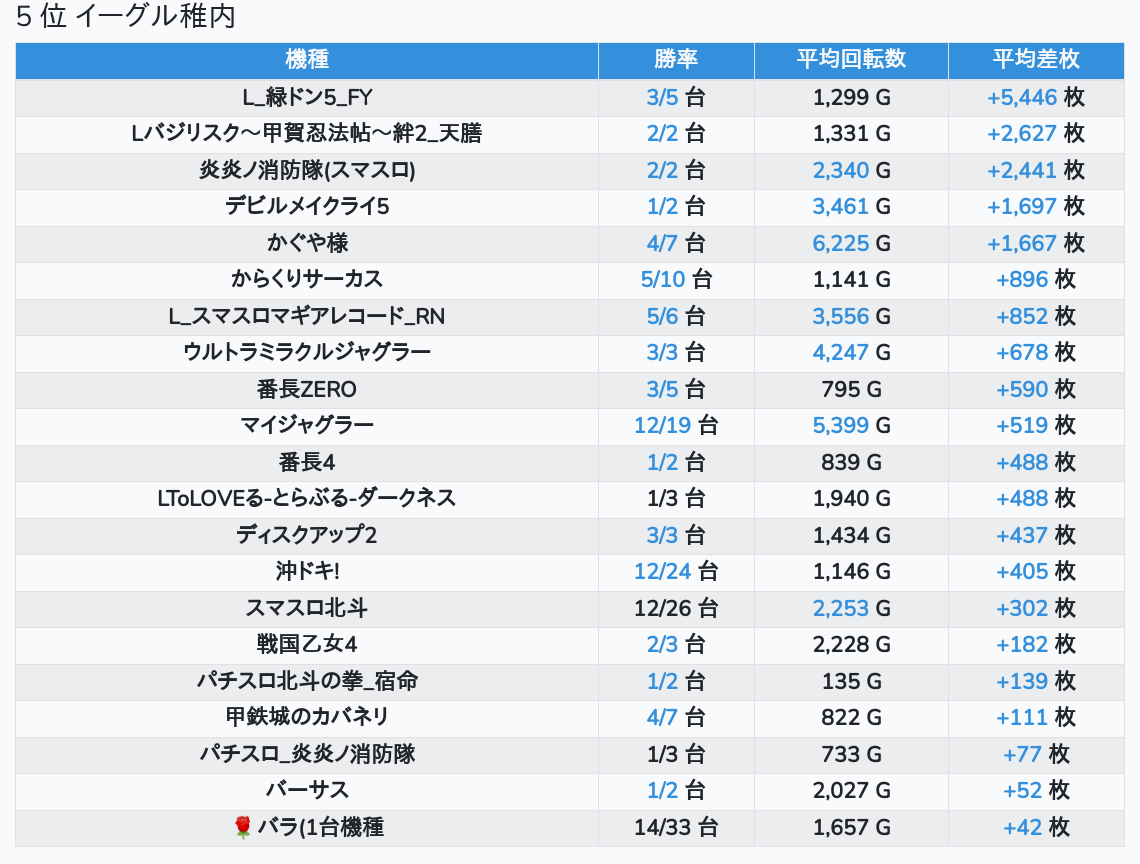Image resolution: width=1140 pixels, height=864 pixels.
Task: Click the +42 枚 value
Action: pyautogui.click(x=1036, y=827)
